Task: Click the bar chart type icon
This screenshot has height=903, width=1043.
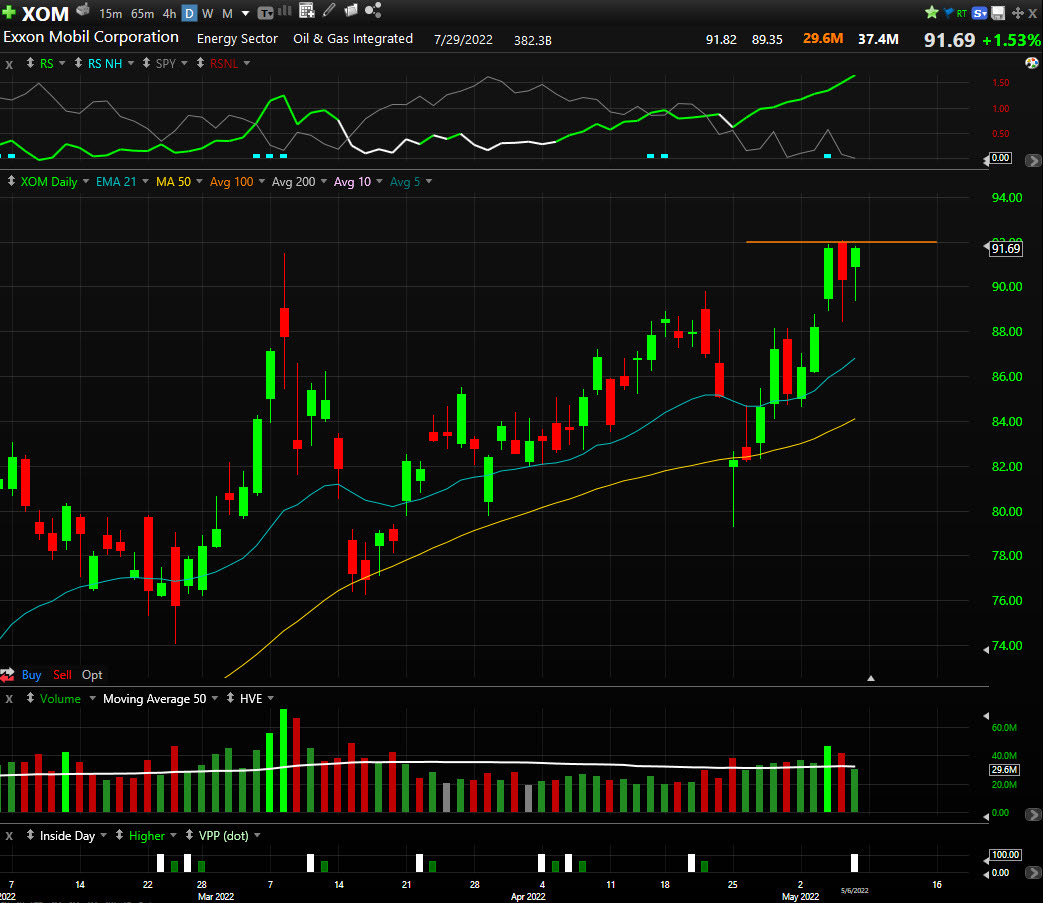Action: (285, 11)
